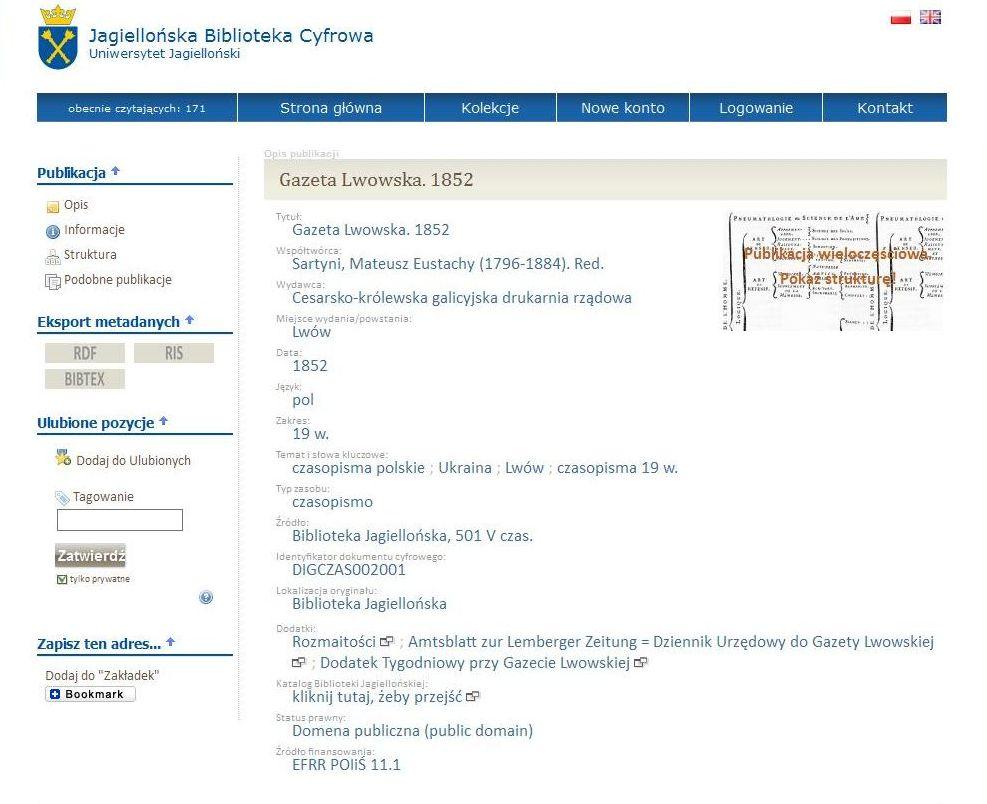Open Dodatek Tygodniowy przy Gazecie Lwowskiej link

(x=475, y=662)
